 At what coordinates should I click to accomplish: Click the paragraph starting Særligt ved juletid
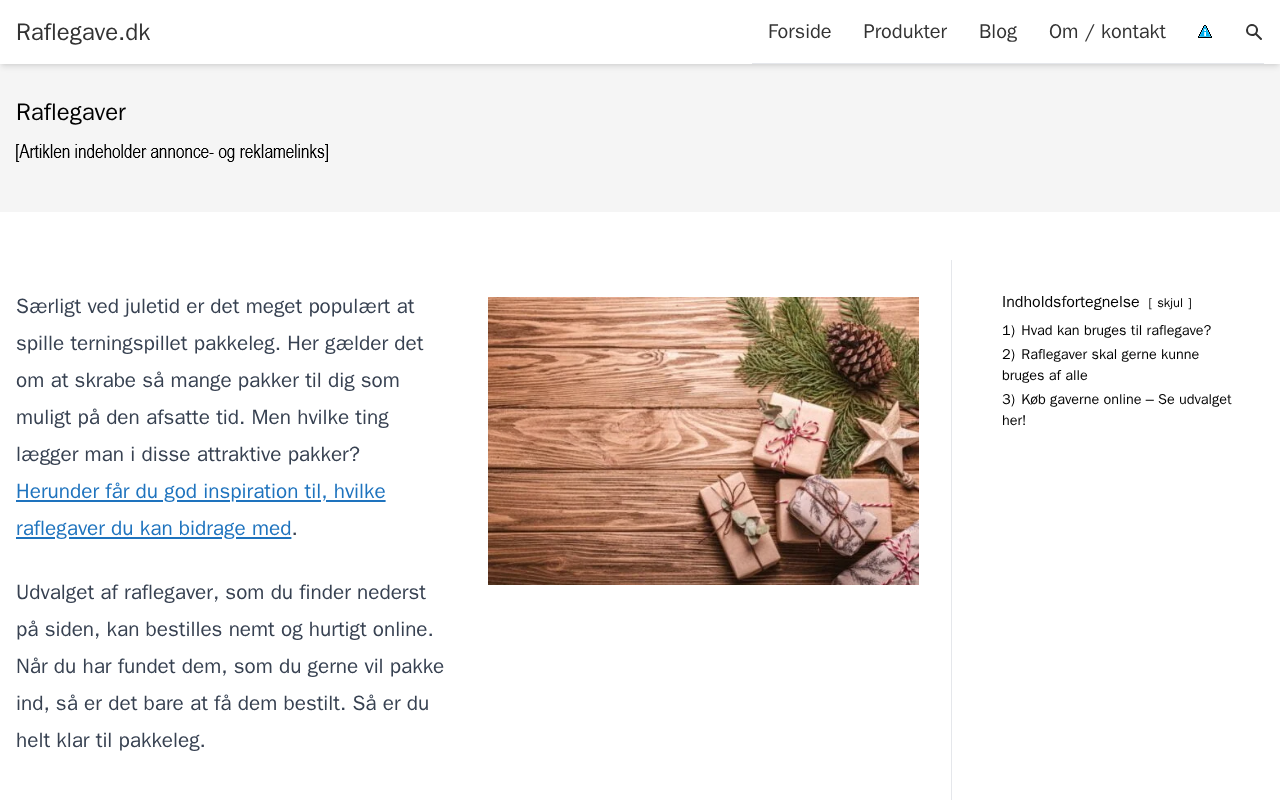[x=231, y=417]
